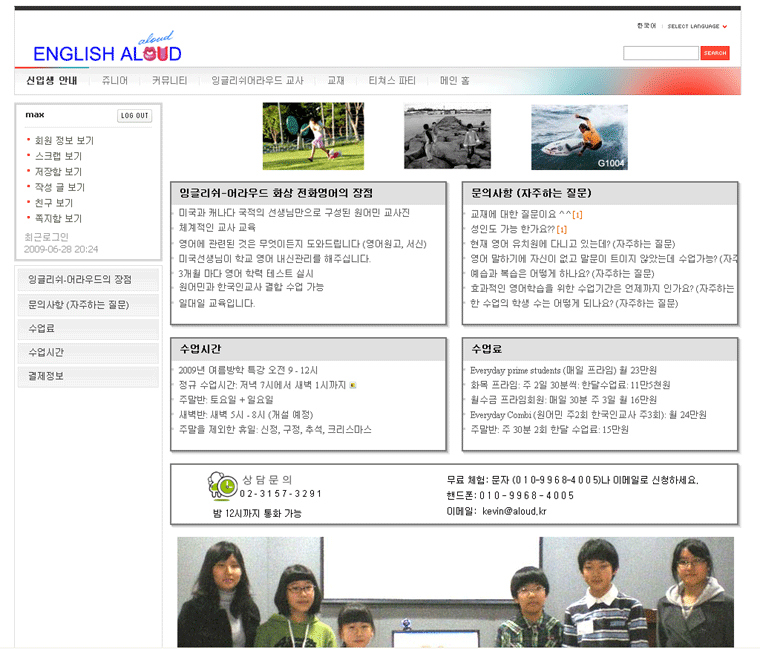The image size is (760, 649).
Task: Open question about 효과적인 영어학습 수업기간
Action: point(602,289)
